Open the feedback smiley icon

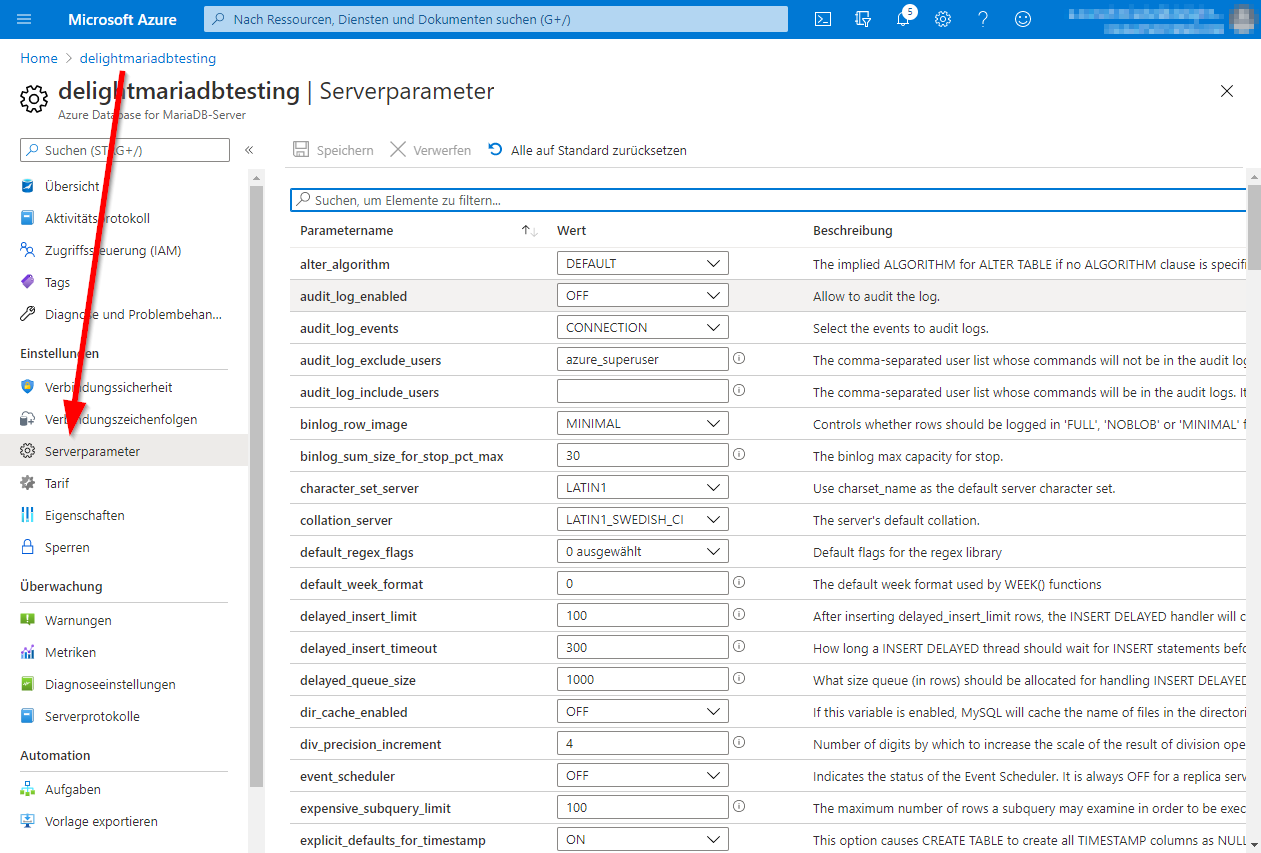[x=1023, y=19]
